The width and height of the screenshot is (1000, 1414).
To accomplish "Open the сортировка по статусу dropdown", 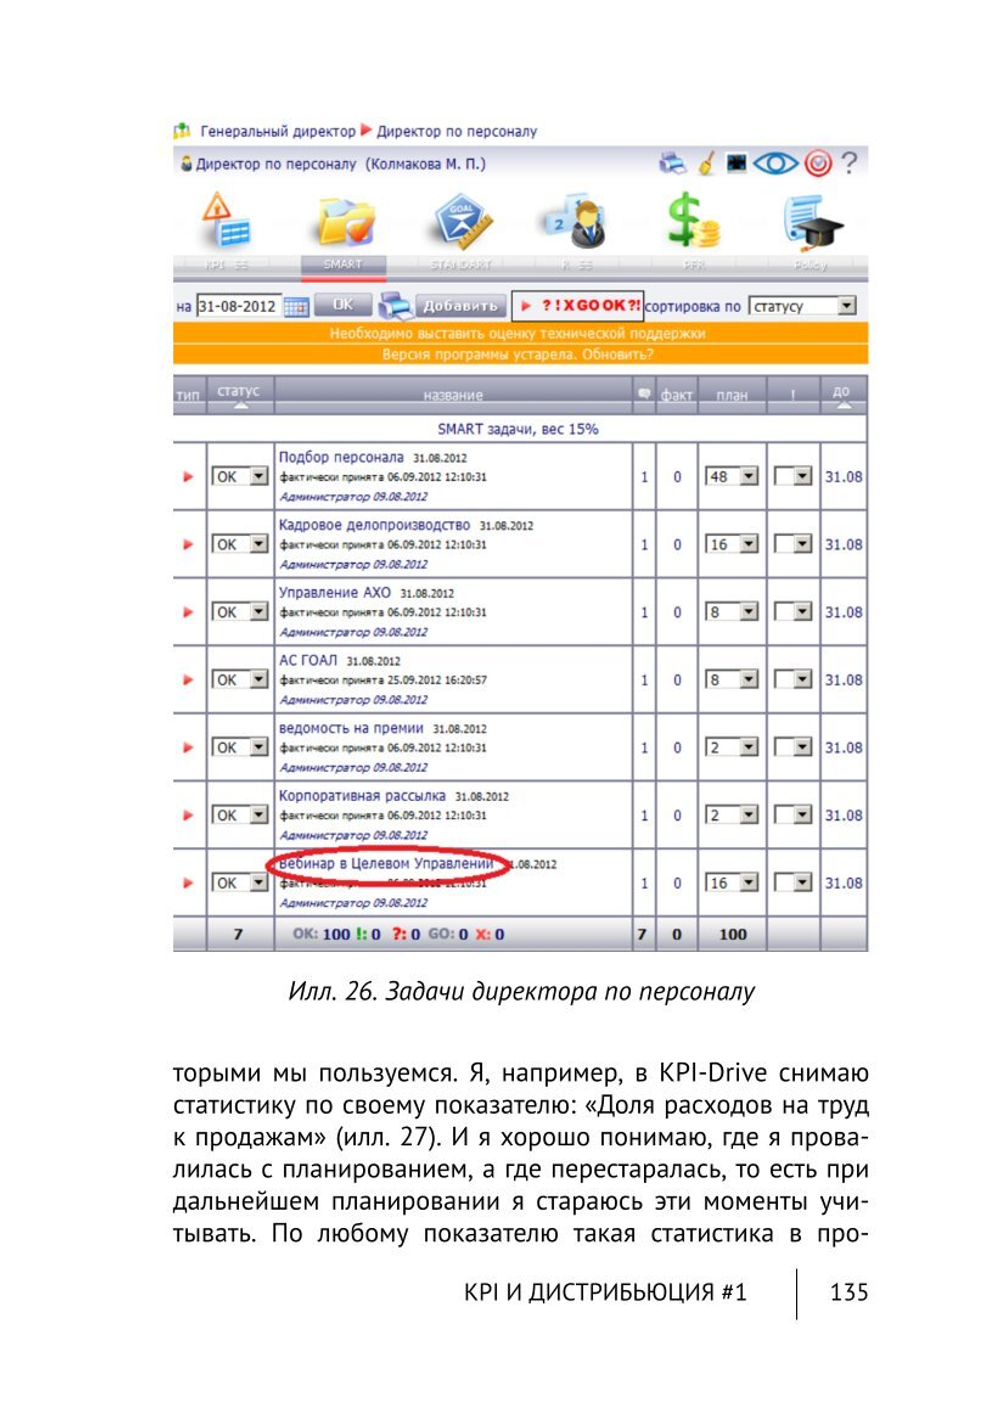I will (803, 306).
